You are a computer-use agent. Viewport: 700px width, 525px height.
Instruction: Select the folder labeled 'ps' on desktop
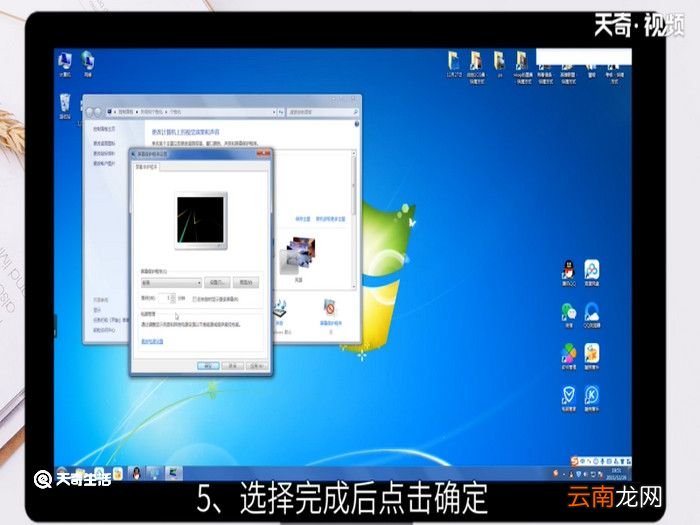(499, 64)
